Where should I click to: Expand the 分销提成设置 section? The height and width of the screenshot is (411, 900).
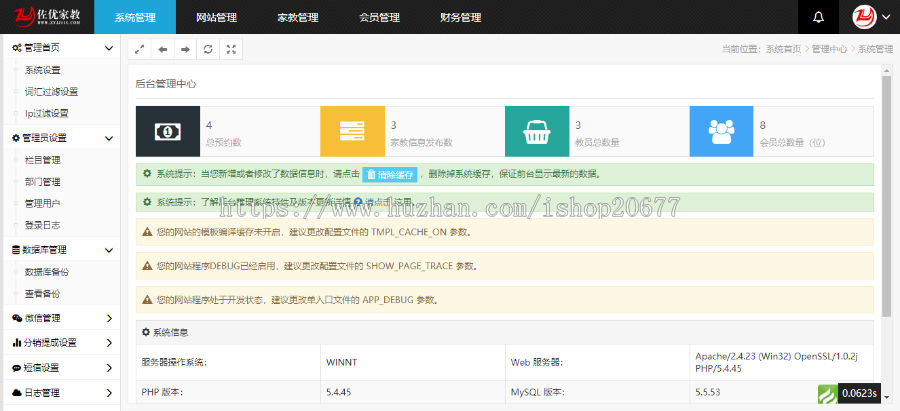click(60, 343)
